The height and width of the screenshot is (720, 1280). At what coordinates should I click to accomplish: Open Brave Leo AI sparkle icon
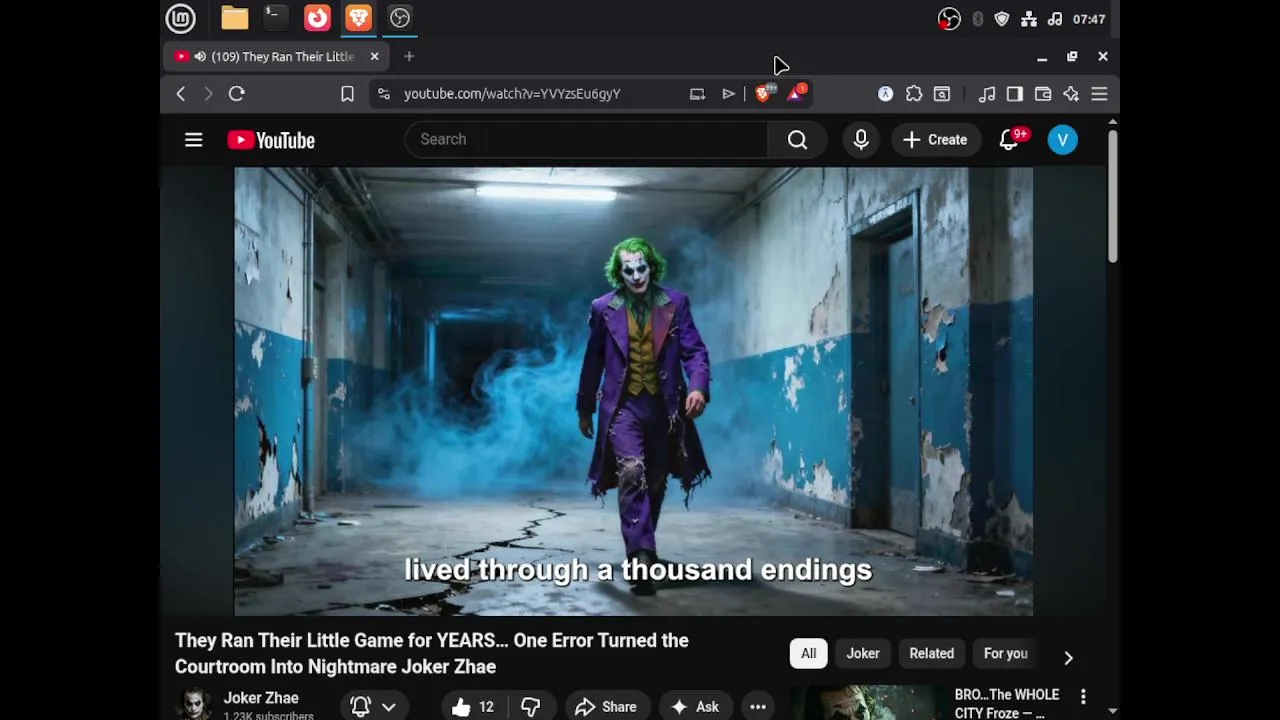pos(1071,94)
